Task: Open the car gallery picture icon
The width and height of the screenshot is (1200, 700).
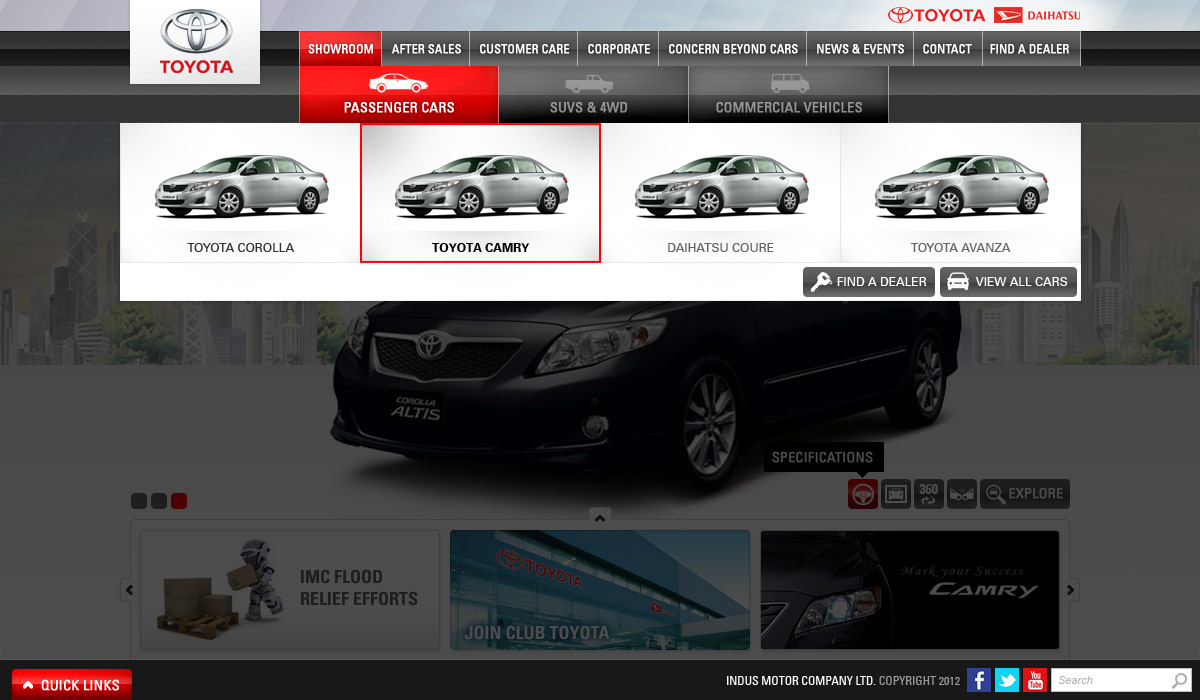Action: [x=896, y=494]
